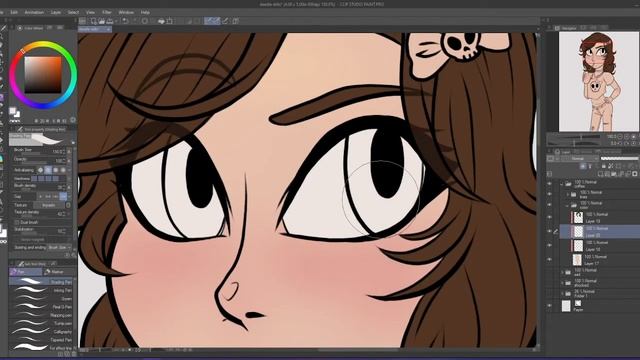Toggle visibility of the color folder
Viewport: 640px width, 360px height.
pyautogui.click(x=550, y=205)
